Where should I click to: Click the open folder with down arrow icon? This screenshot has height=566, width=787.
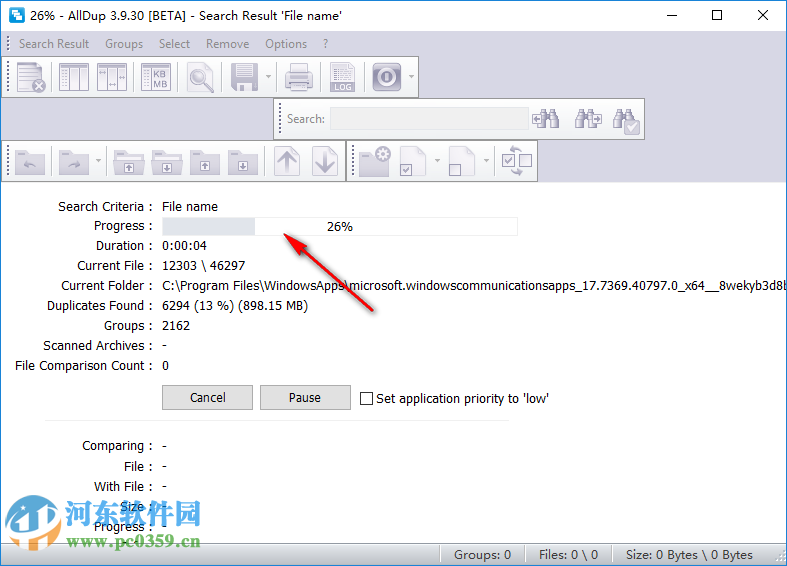[167, 162]
